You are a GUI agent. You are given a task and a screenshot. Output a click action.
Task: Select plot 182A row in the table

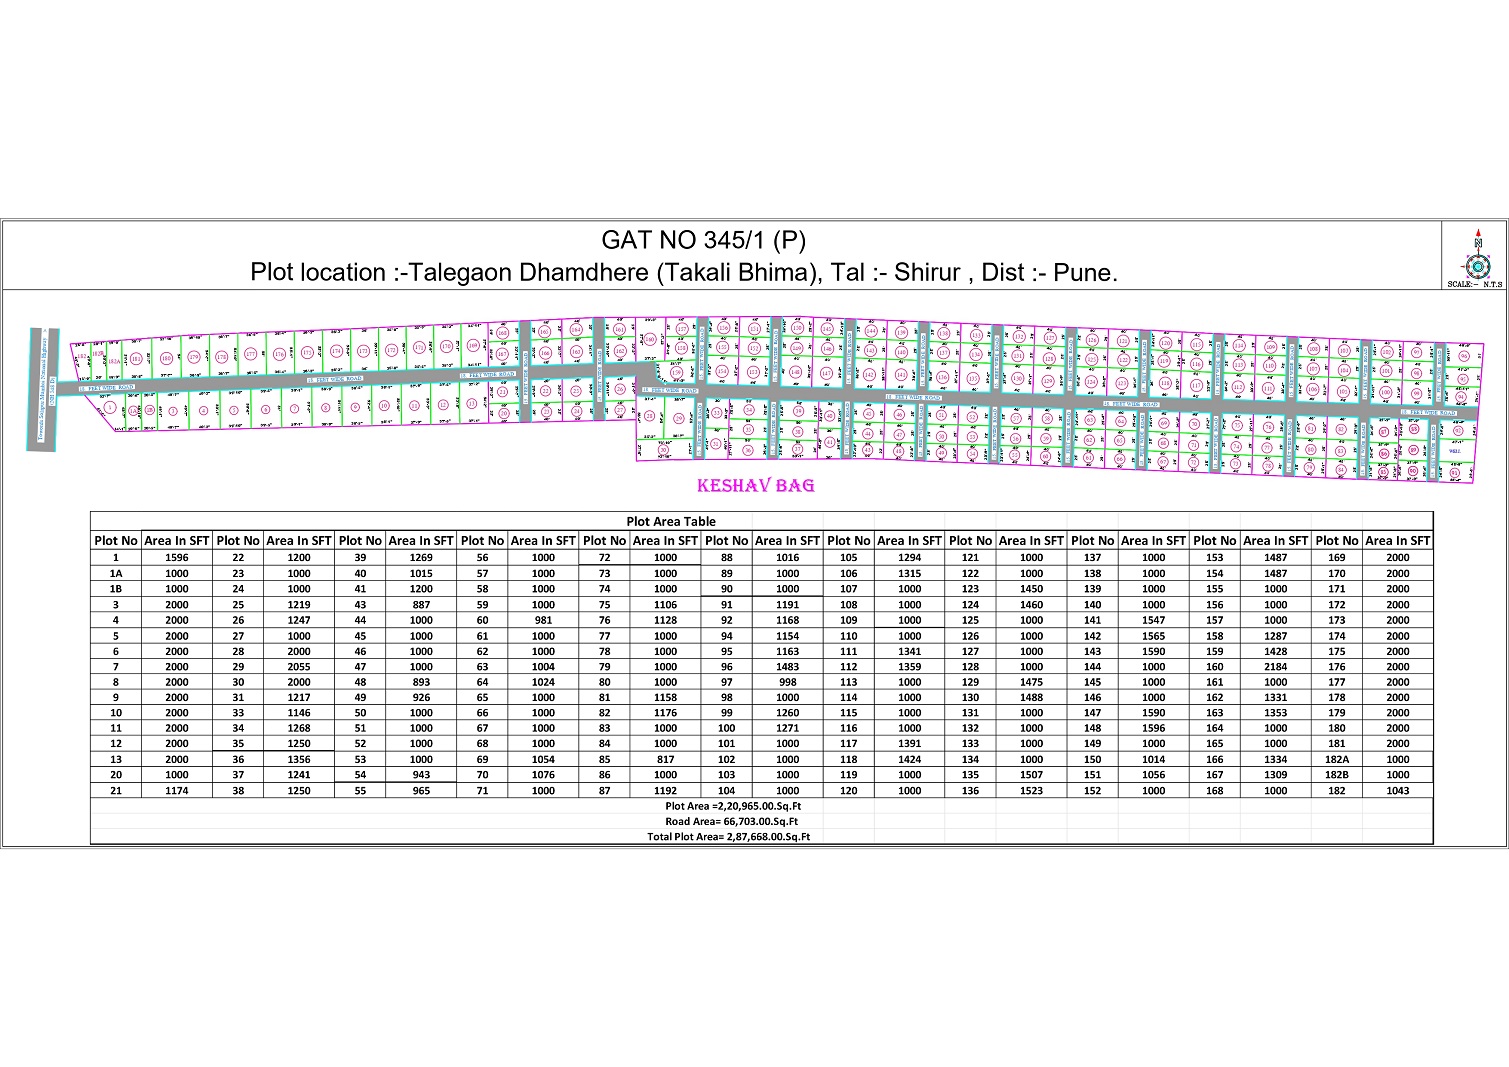[1337, 759]
